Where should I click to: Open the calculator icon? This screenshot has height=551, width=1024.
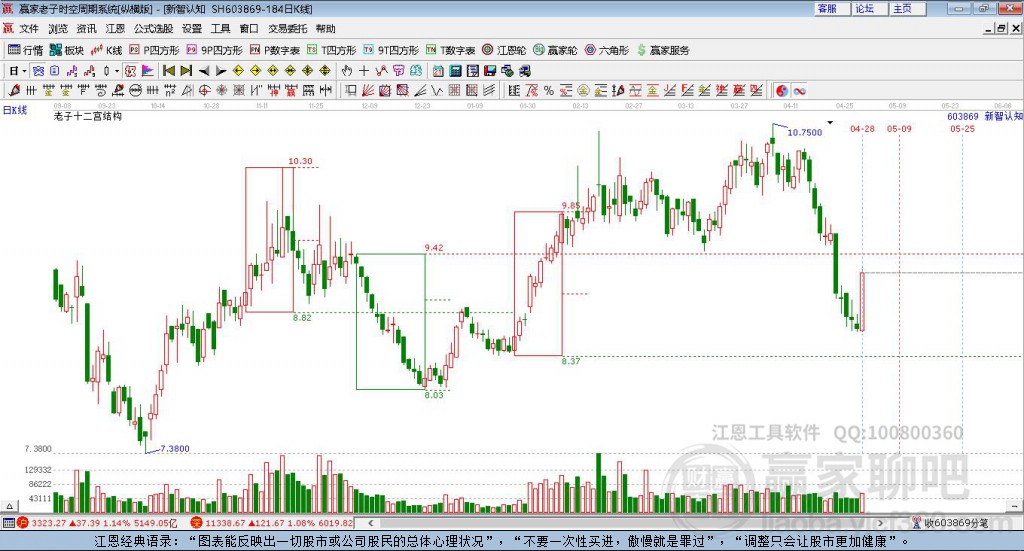click(455, 71)
